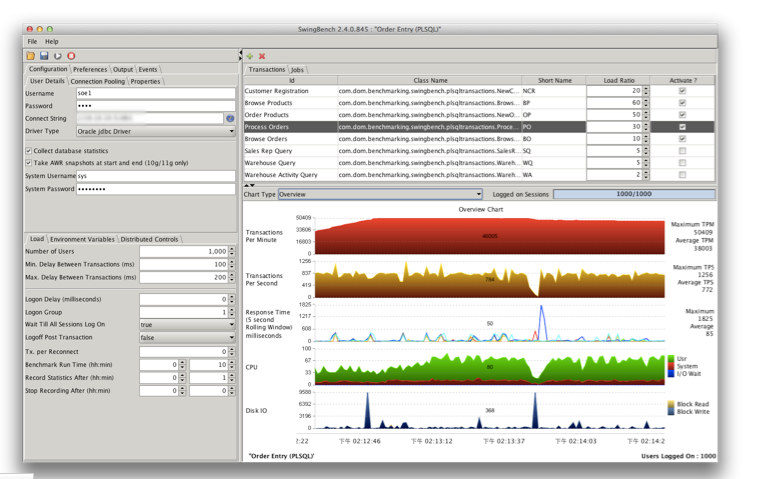Switch to the Jobs tab
Image resolution: width=774 pixels, height=479 pixels.
[x=298, y=69]
